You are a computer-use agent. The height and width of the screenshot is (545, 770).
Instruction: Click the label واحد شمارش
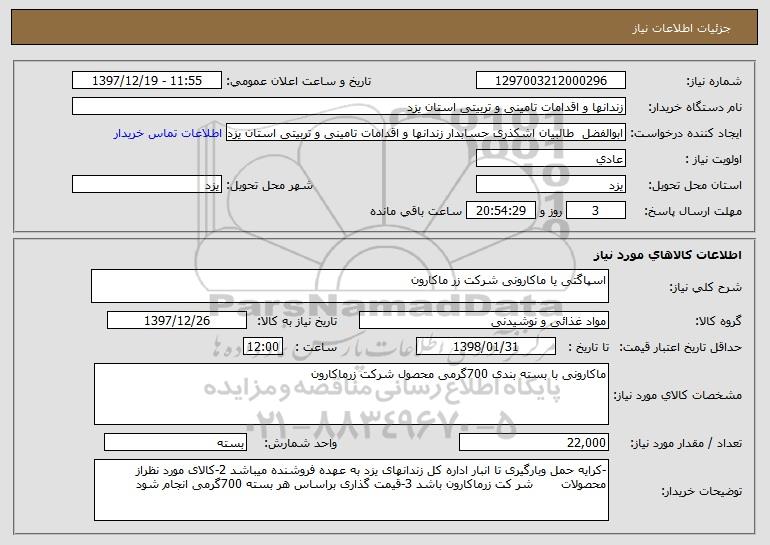[301, 443]
